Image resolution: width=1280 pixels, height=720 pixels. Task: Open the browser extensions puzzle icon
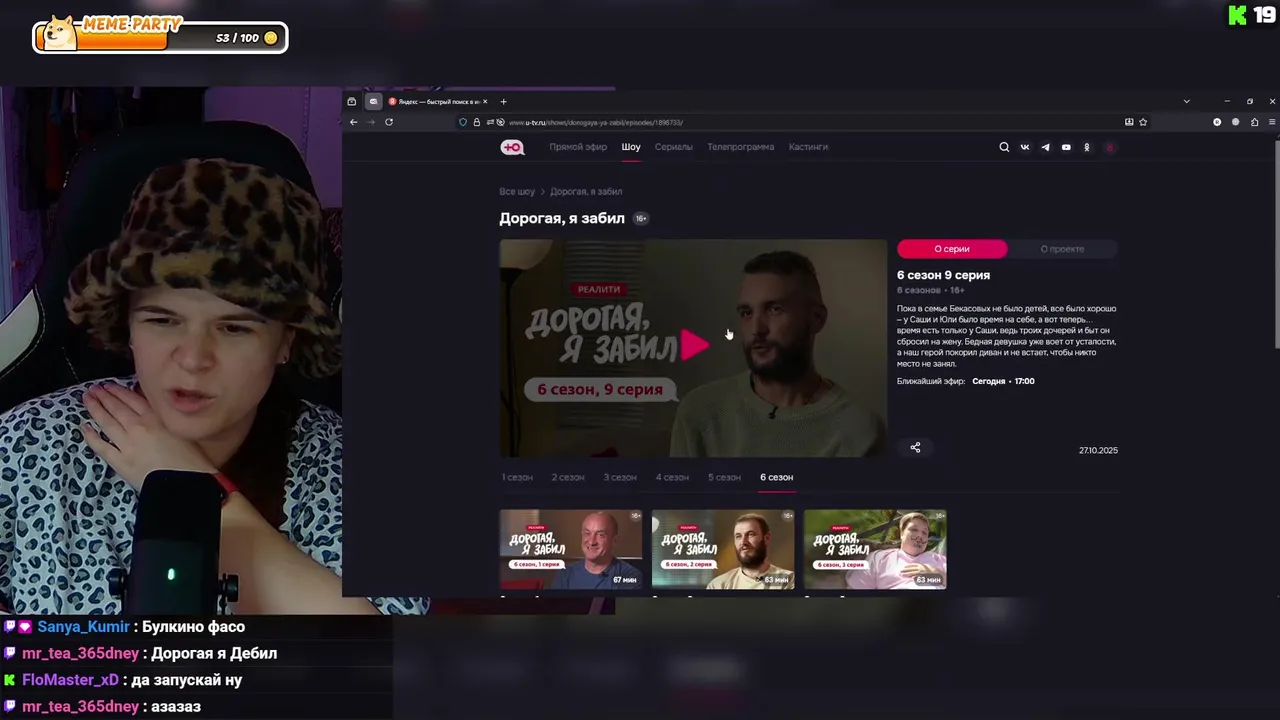coord(1254,122)
